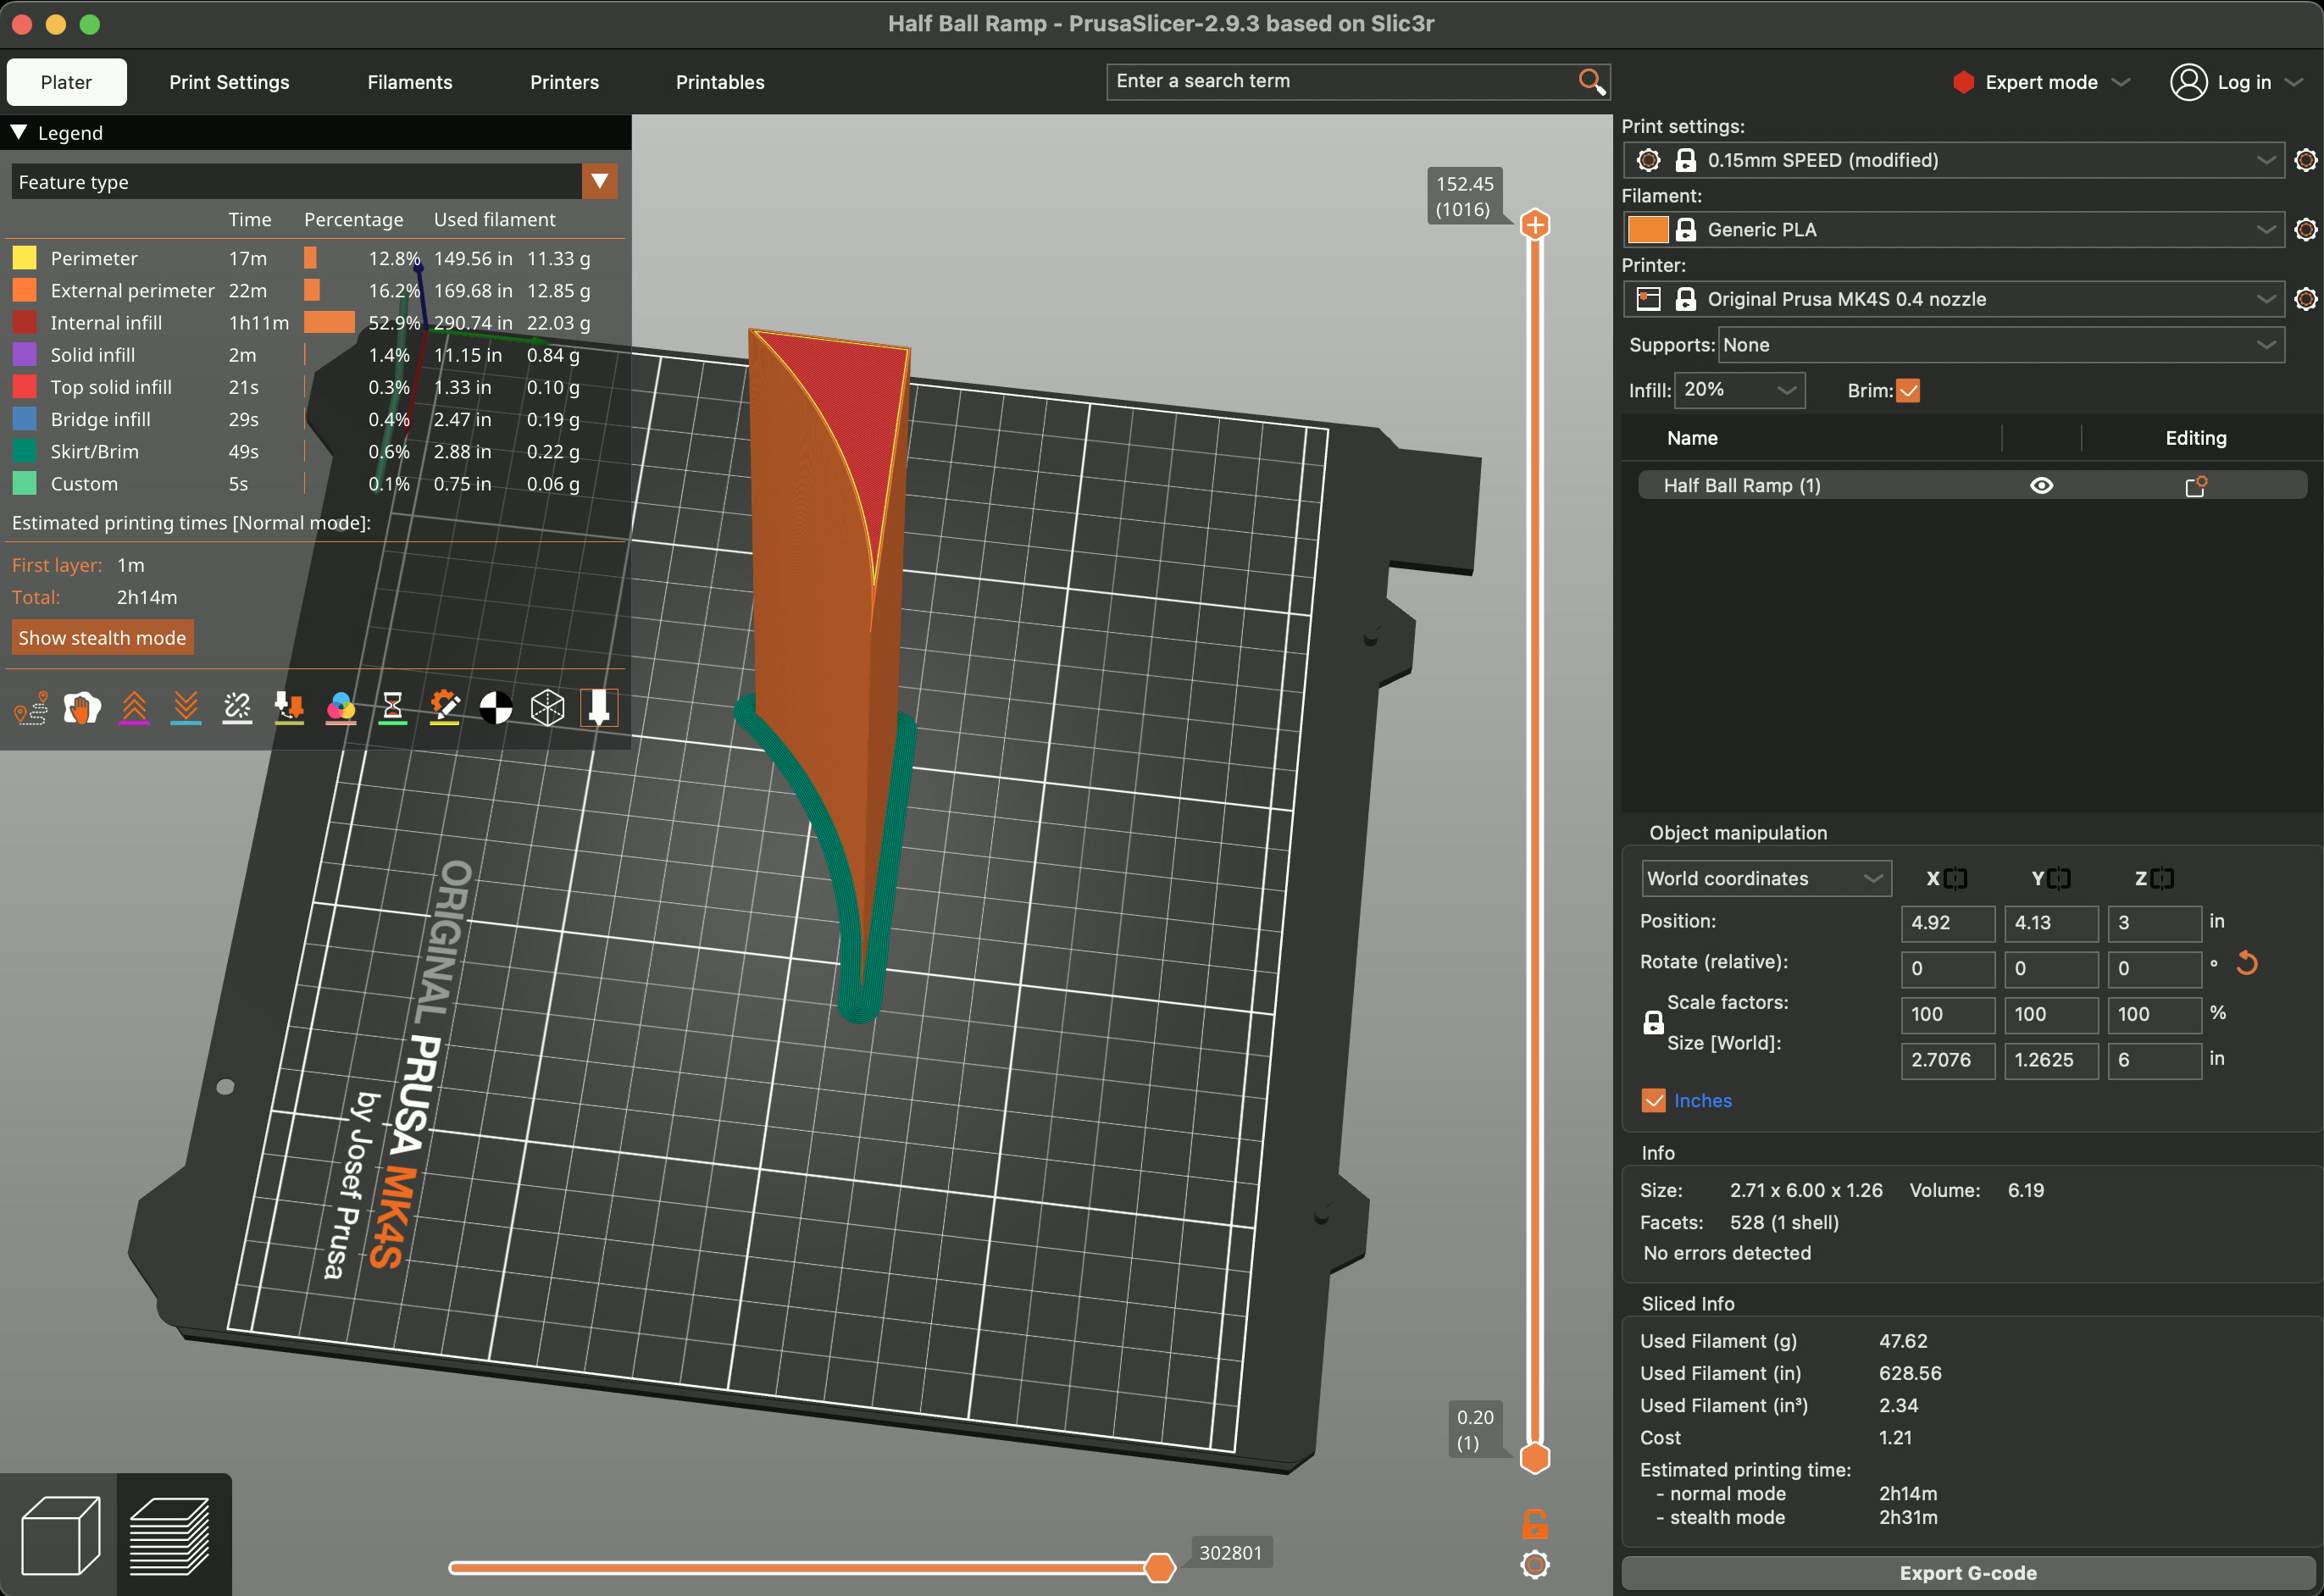Click the Generic PLA filament color swatch
This screenshot has width=2324, height=1596.
[1647, 230]
